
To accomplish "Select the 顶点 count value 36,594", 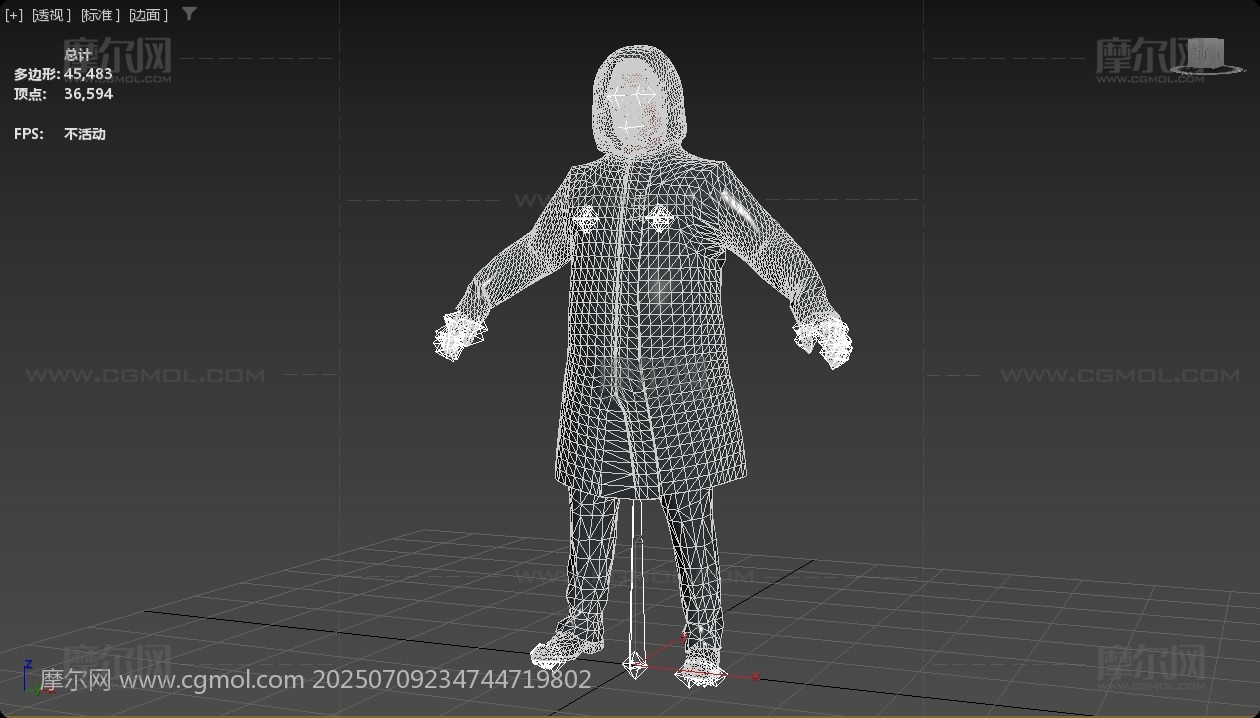I will [88, 94].
